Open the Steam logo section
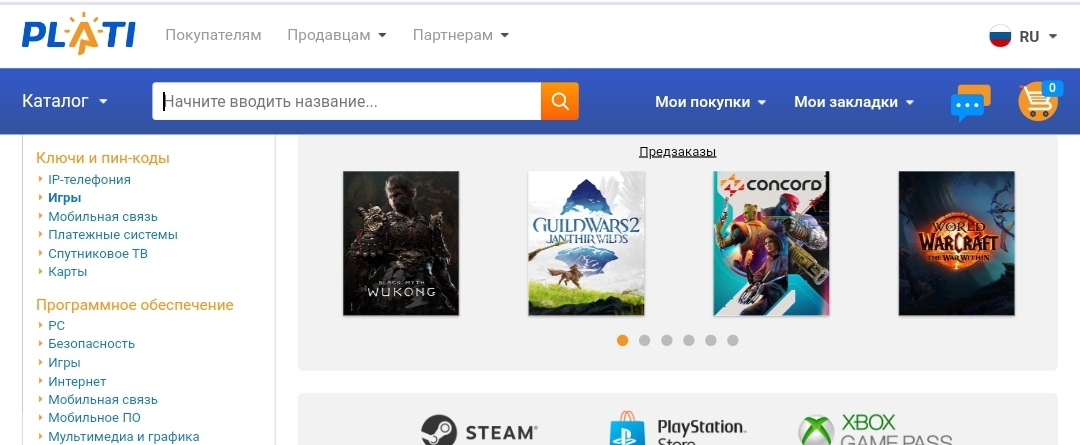The width and height of the screenshot is (1080, 445). [x=479, y=431]
